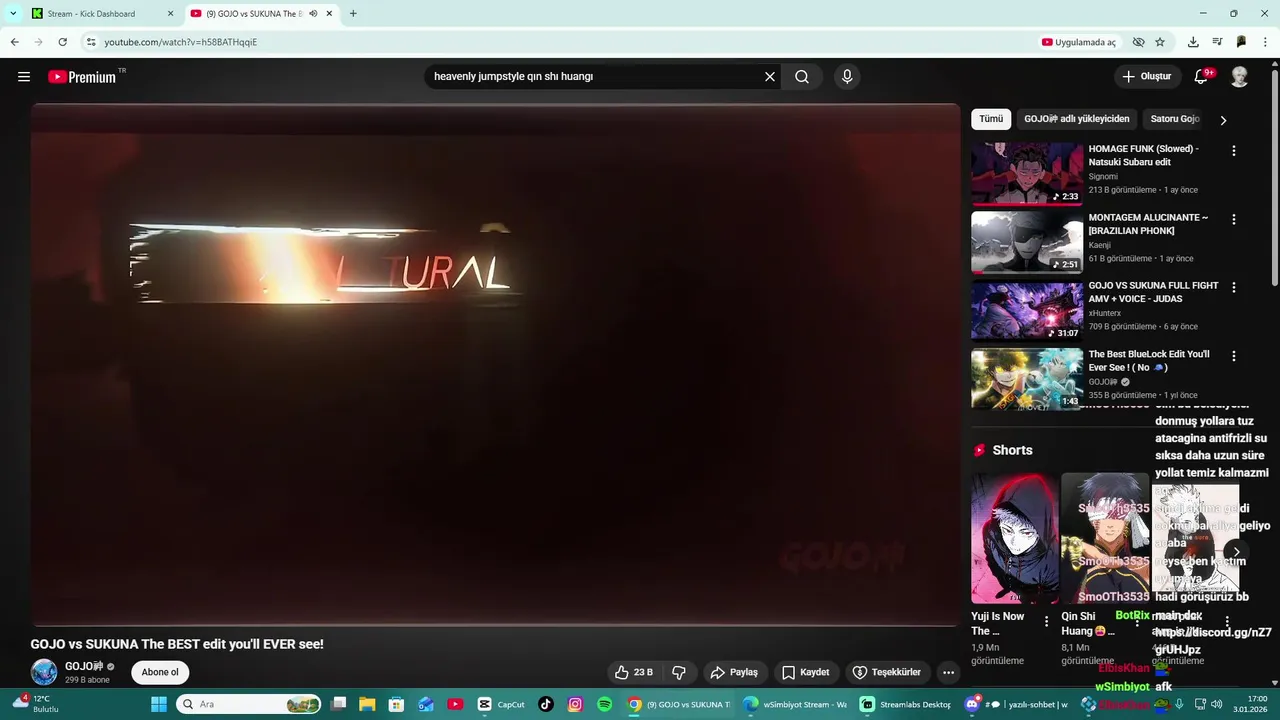Open options for HOMAGE FUNK video
The height and width of the screenshot is (720, 1280).
click(x=1234, y=151)
